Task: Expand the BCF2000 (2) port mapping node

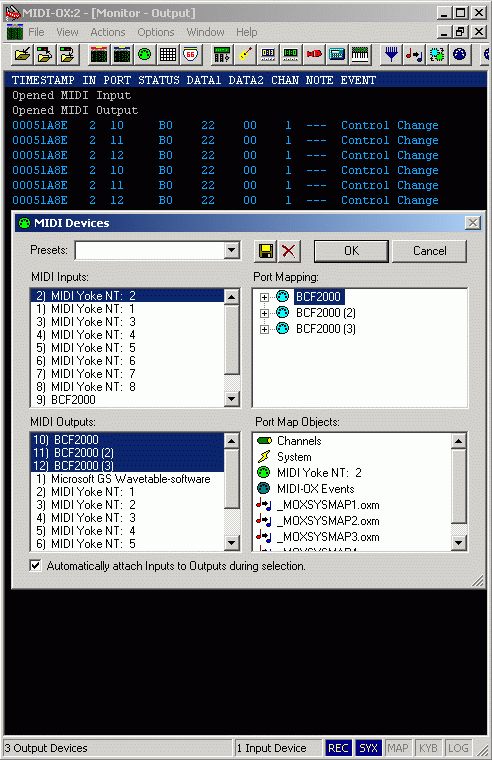Action: tap(264, 313)
